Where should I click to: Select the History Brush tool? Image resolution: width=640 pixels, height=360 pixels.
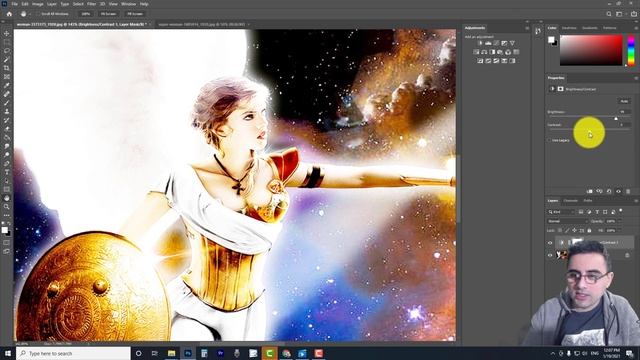point(7,120)
